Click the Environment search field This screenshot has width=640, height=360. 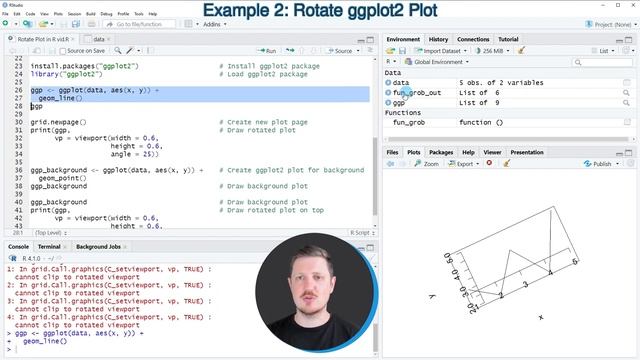[x=603, y=62]
